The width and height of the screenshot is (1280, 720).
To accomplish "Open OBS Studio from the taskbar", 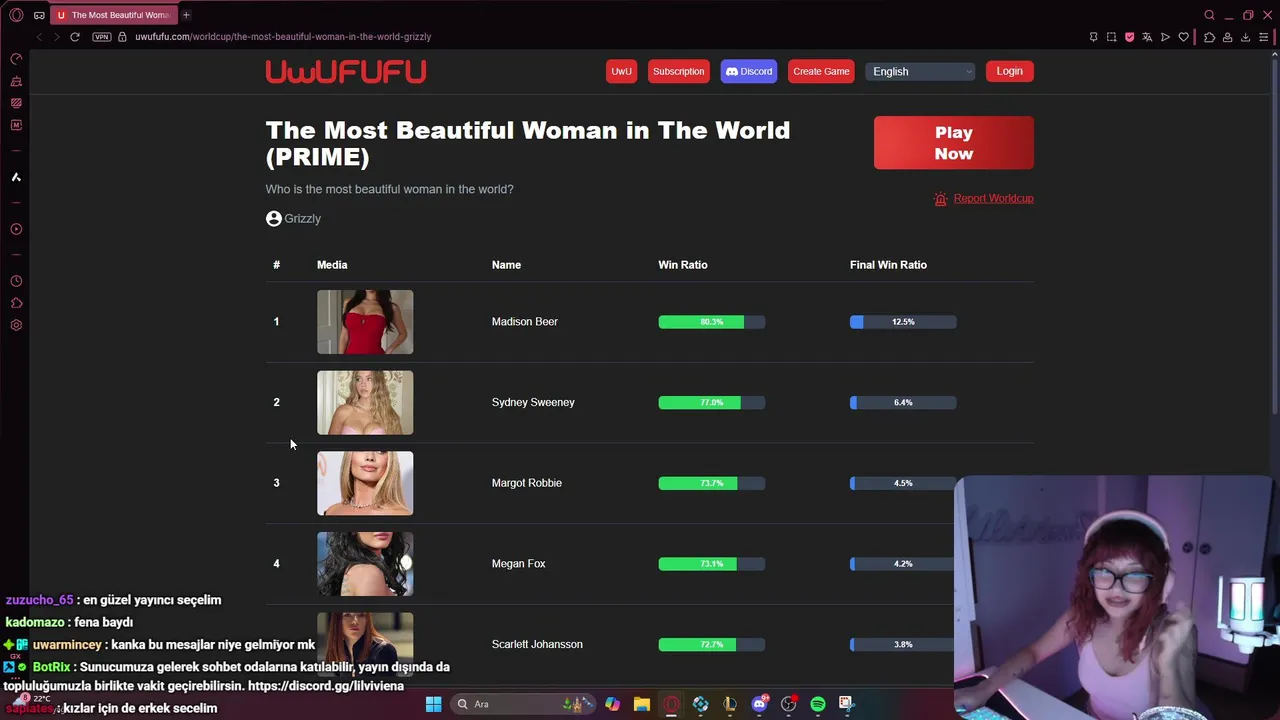I will point(789,704).
